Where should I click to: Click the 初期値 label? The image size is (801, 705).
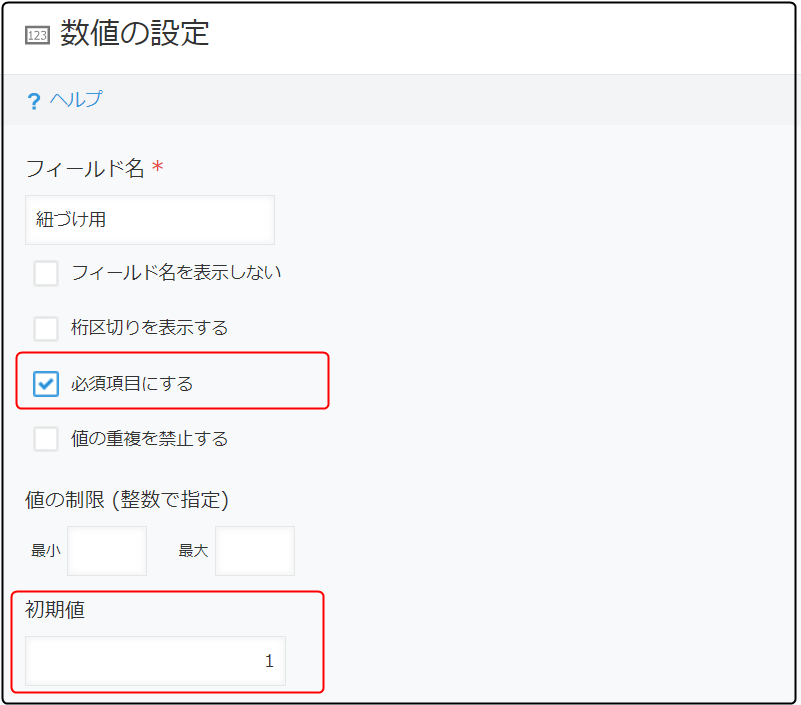[55, 609]
